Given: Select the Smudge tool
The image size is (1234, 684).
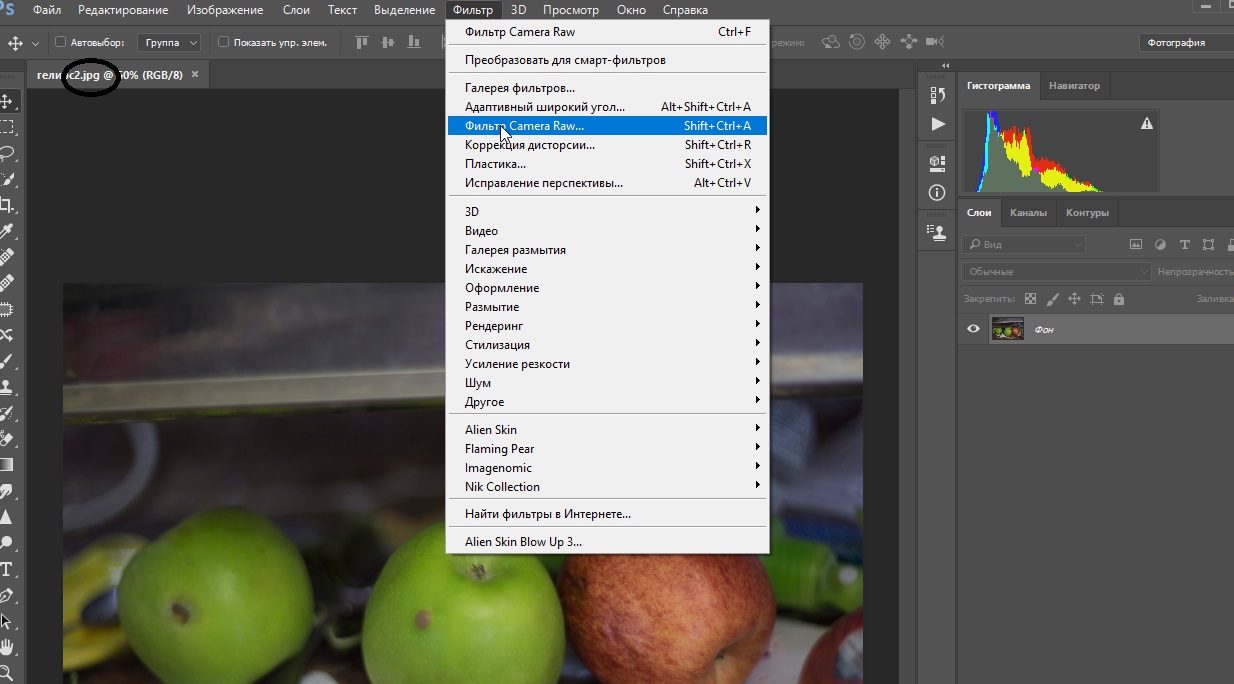Looking at the screenshot, I should [6, 491].
